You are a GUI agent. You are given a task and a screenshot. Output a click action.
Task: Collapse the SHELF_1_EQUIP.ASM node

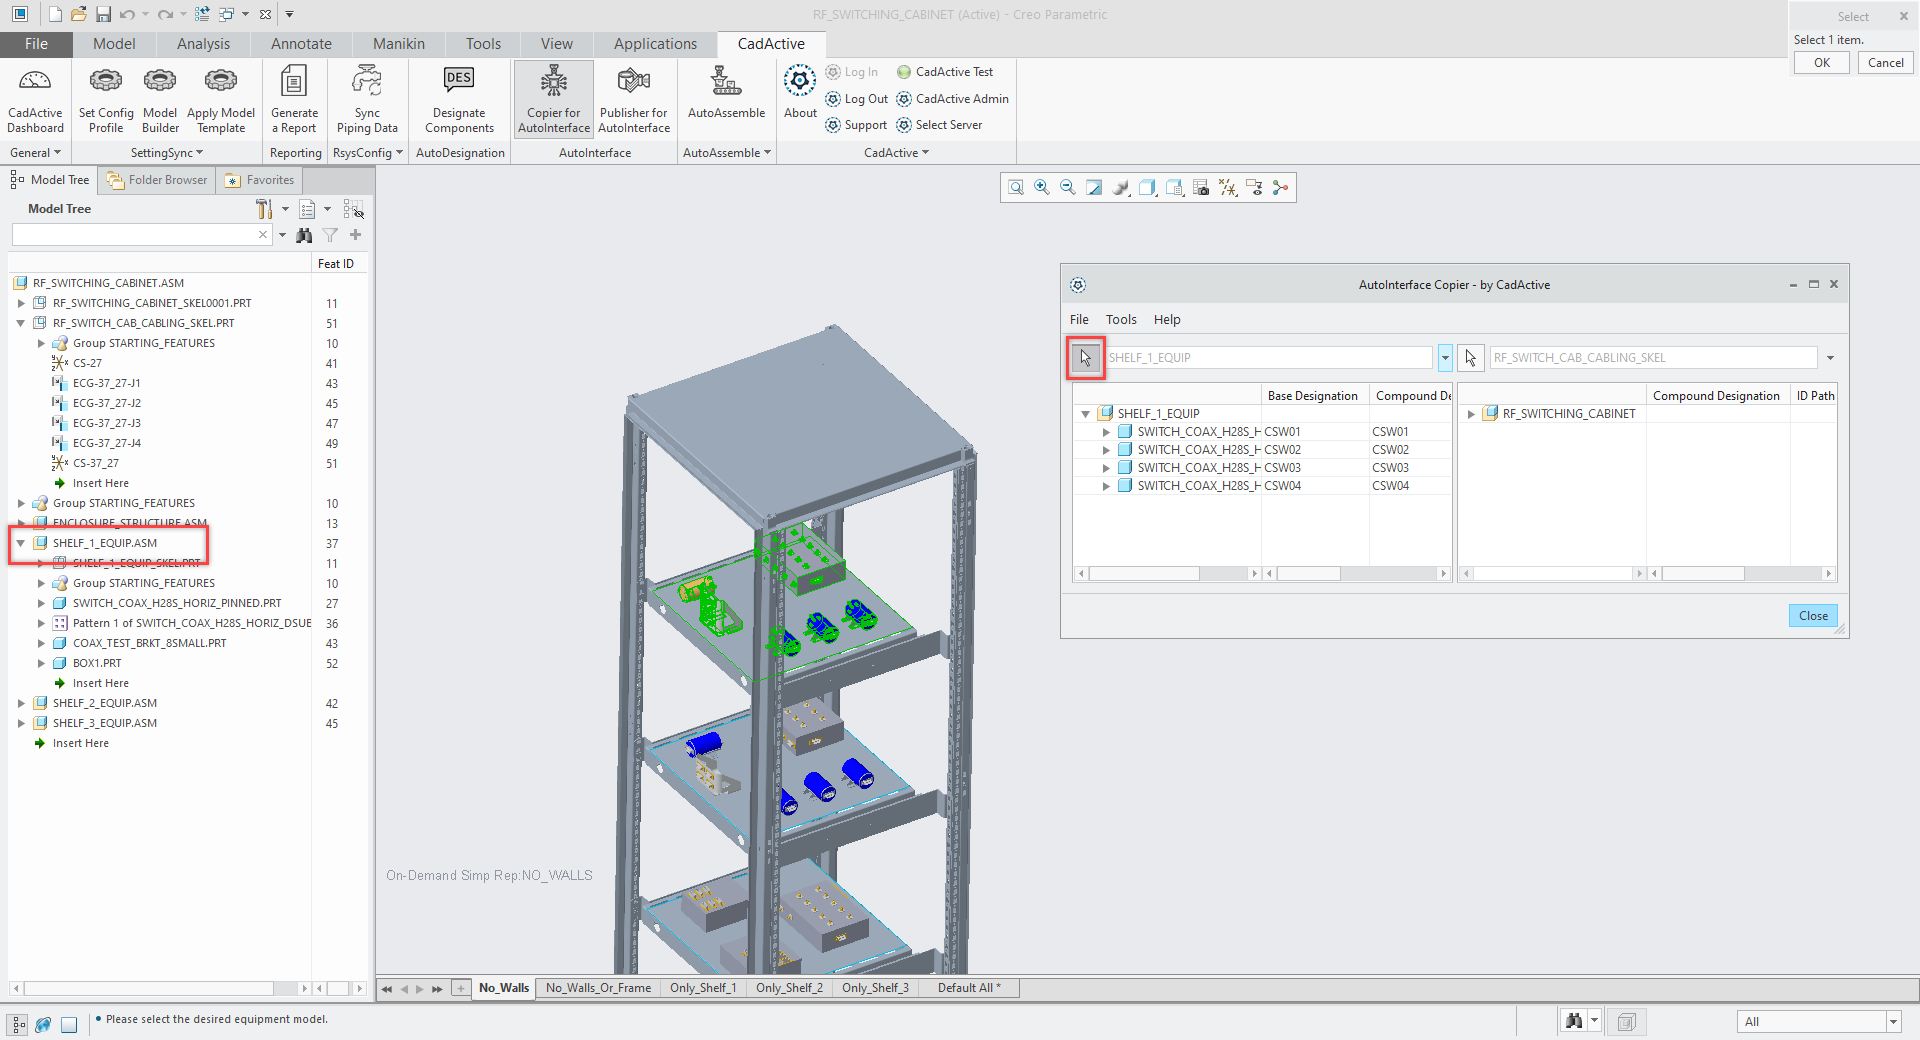click(21, 543)
